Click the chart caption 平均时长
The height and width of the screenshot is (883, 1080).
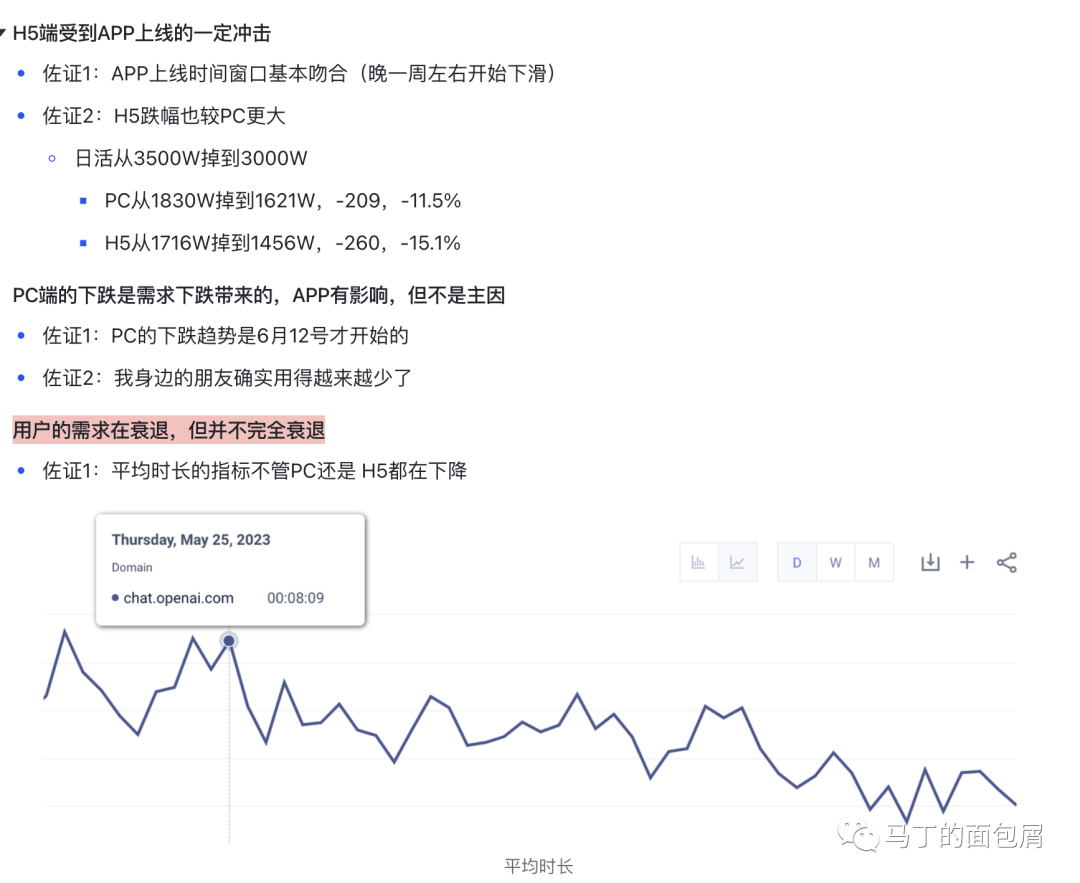tap(539, 866)
